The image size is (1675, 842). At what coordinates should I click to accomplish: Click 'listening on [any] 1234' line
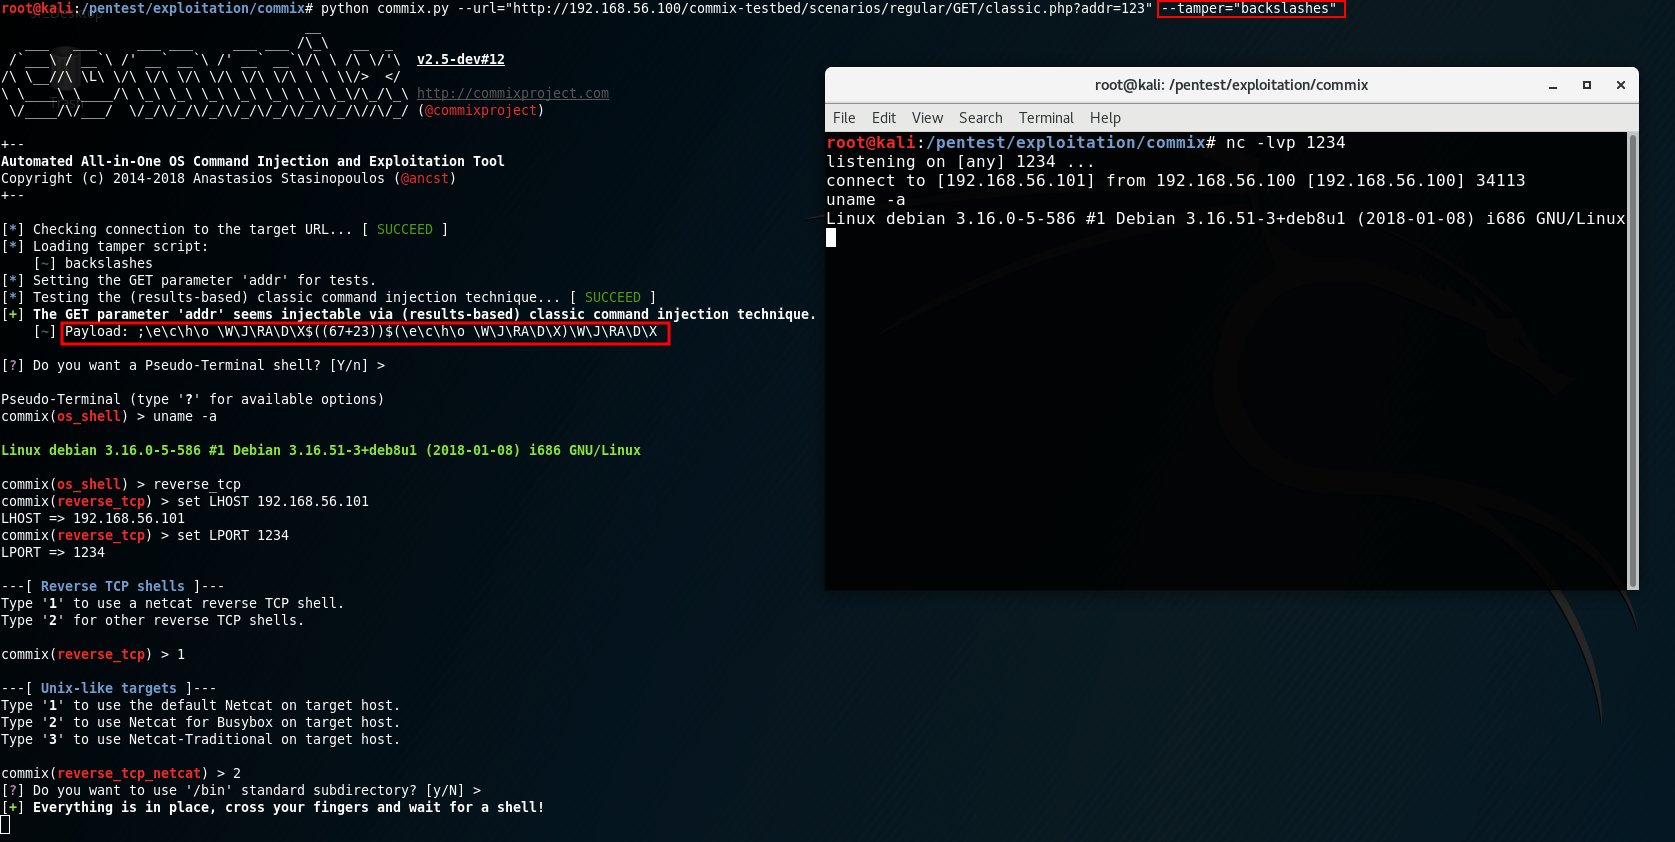click(960, 162)
